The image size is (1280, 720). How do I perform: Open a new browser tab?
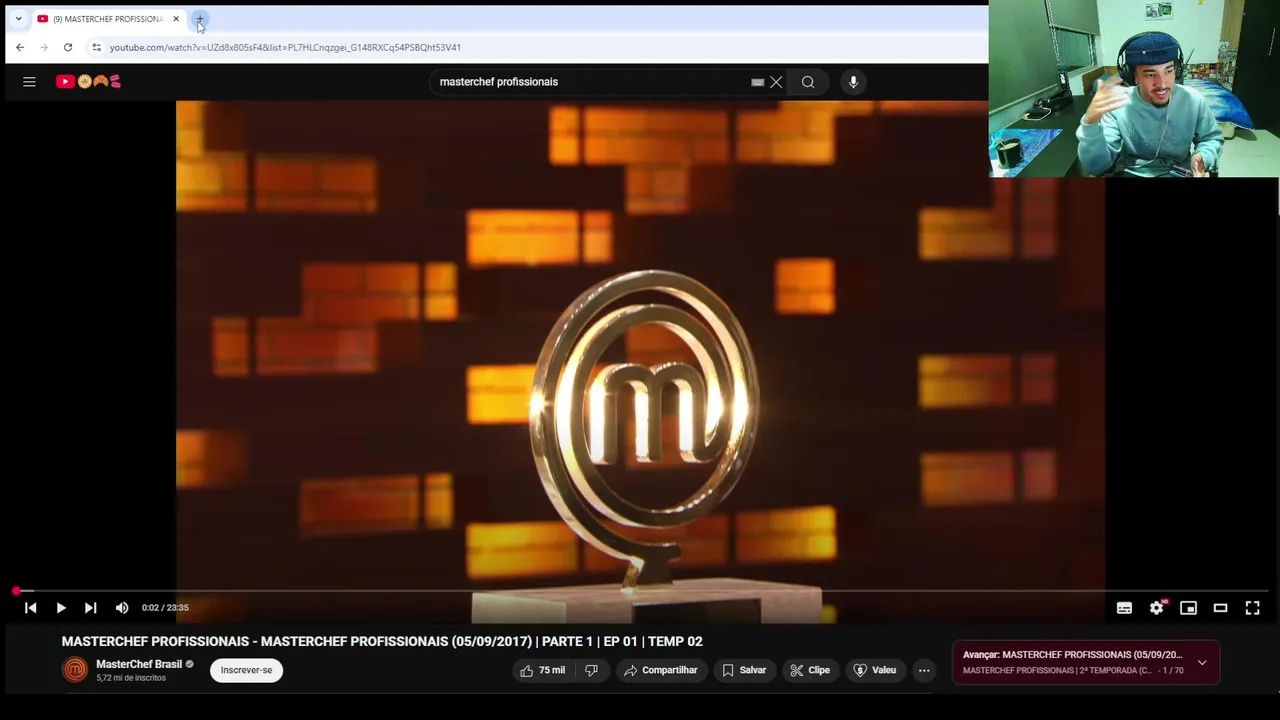[x=199, y=19]
